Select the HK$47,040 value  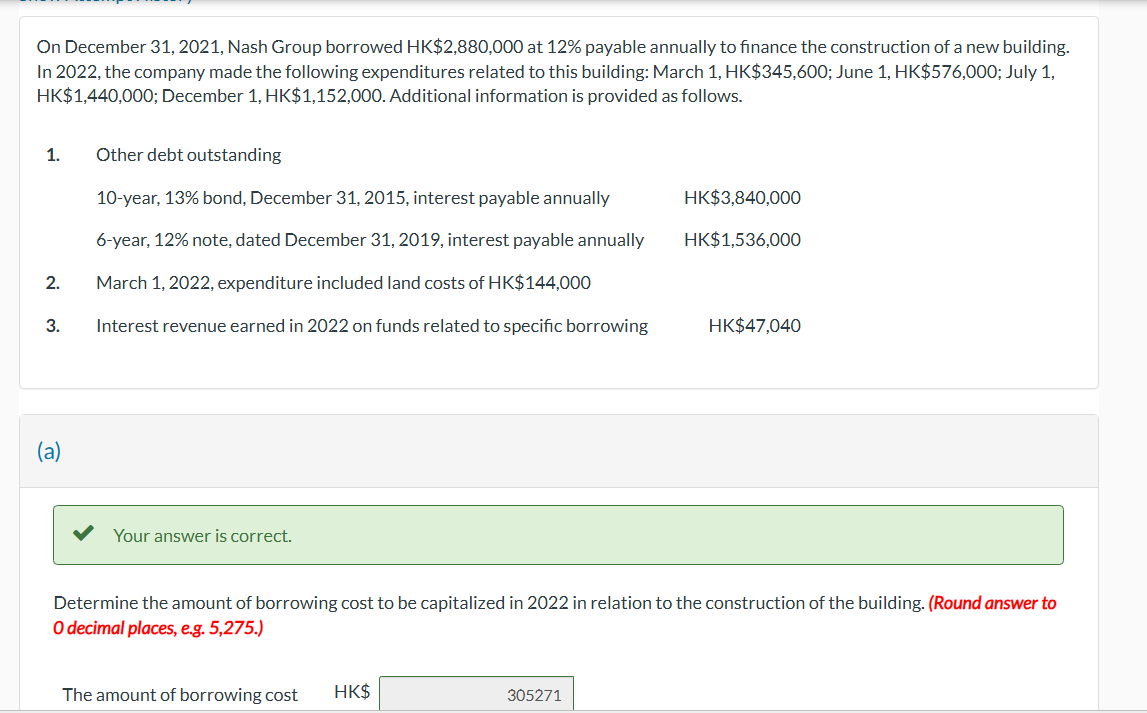753,325
